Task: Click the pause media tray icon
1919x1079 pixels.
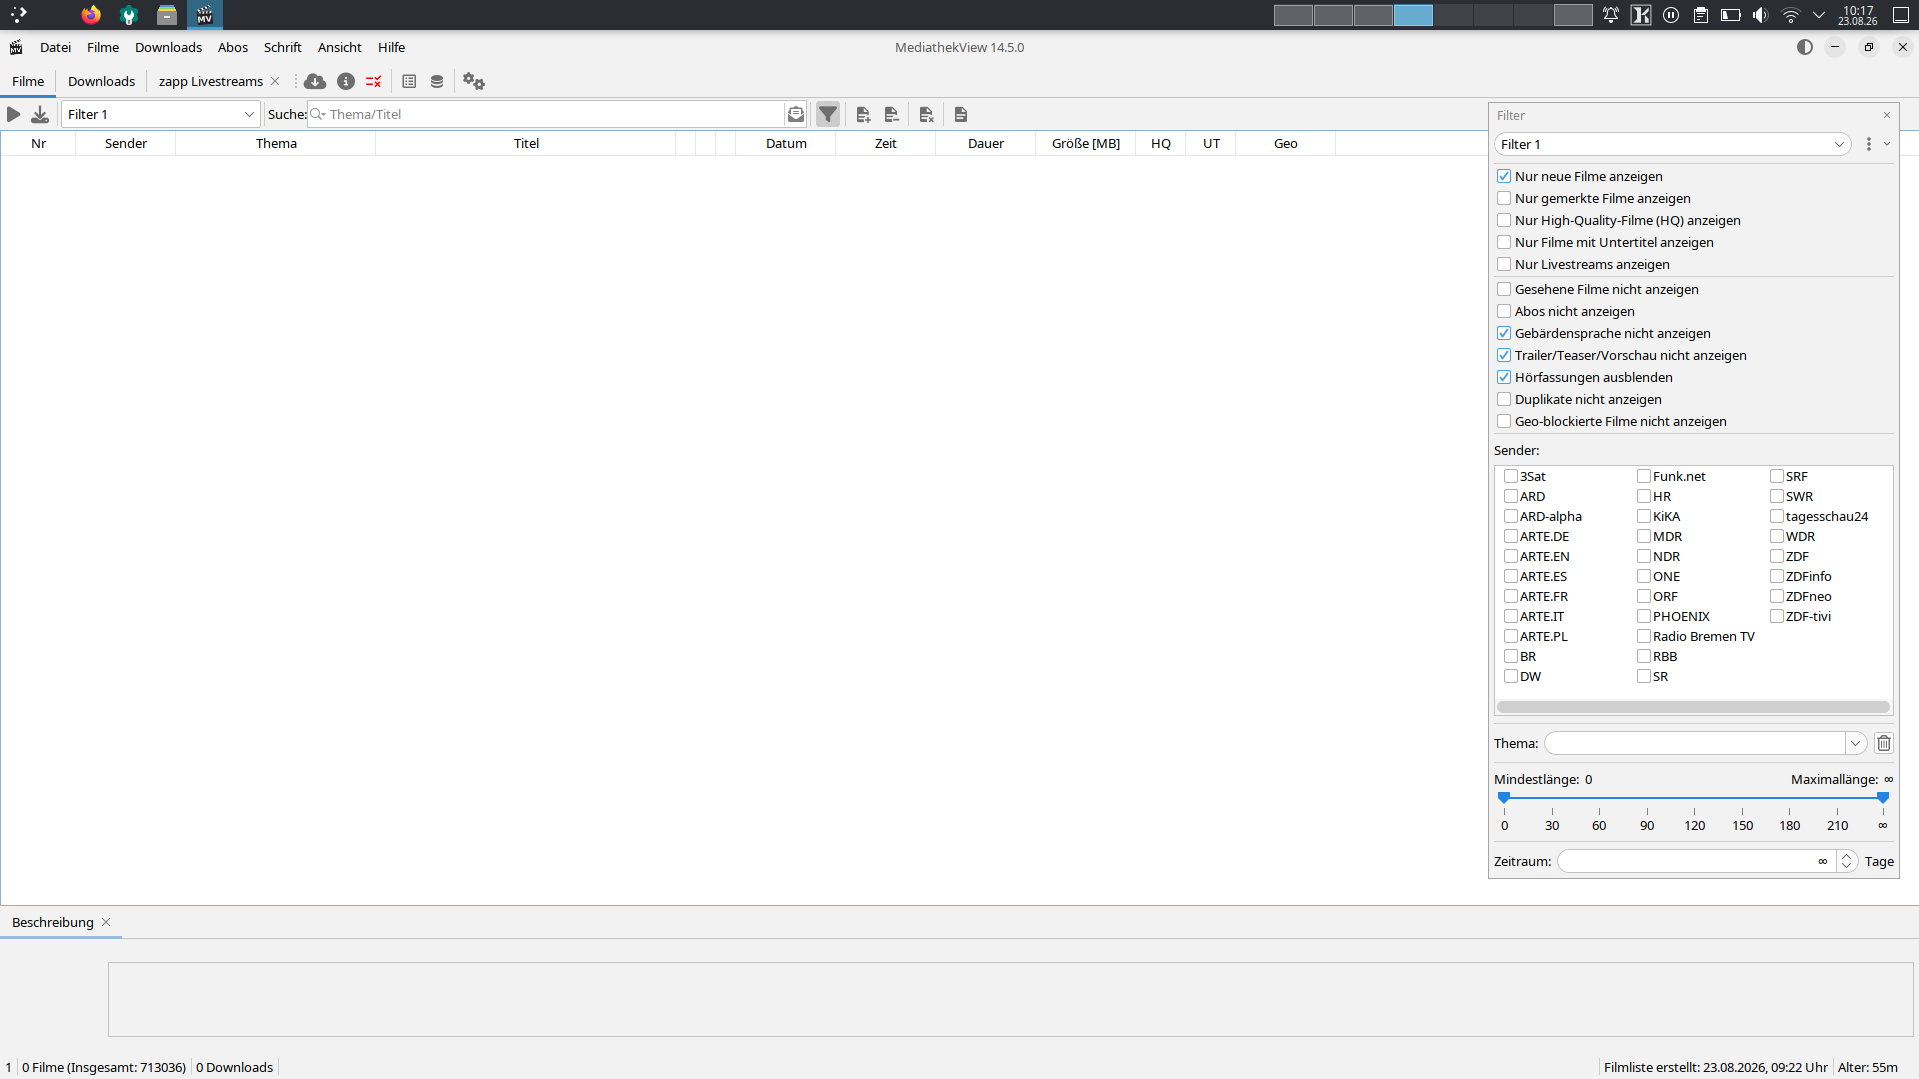Action: 1671,15
